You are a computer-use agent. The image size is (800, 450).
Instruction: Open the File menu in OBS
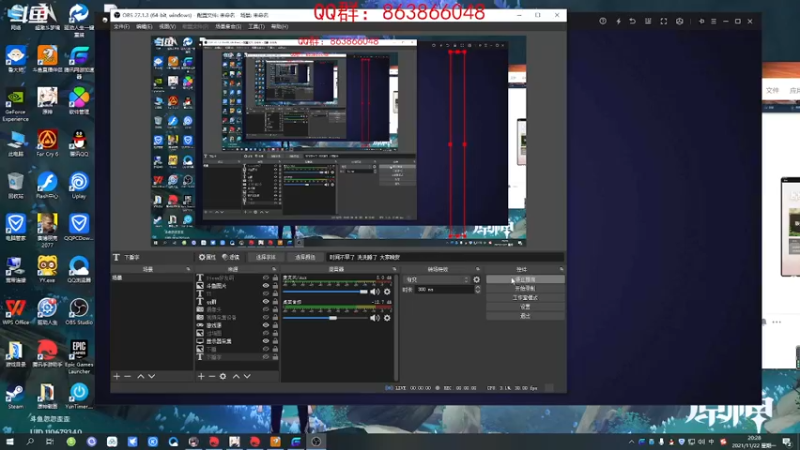[121, 27]
